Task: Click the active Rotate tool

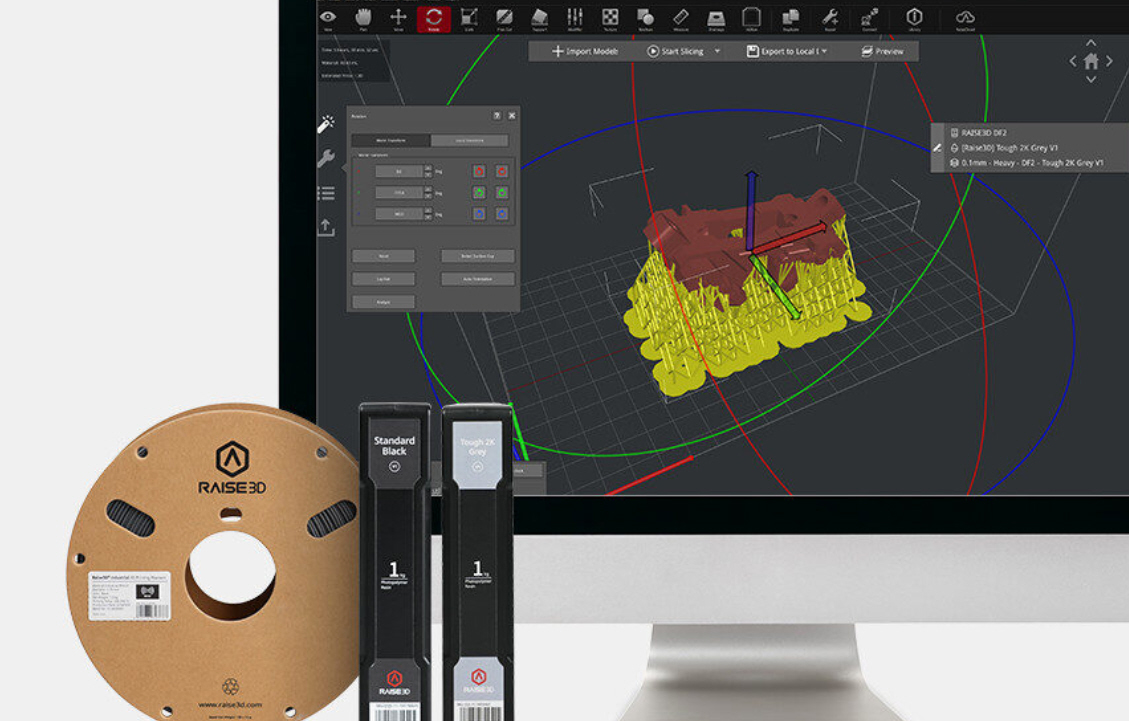Action: (x=434, y=16)
